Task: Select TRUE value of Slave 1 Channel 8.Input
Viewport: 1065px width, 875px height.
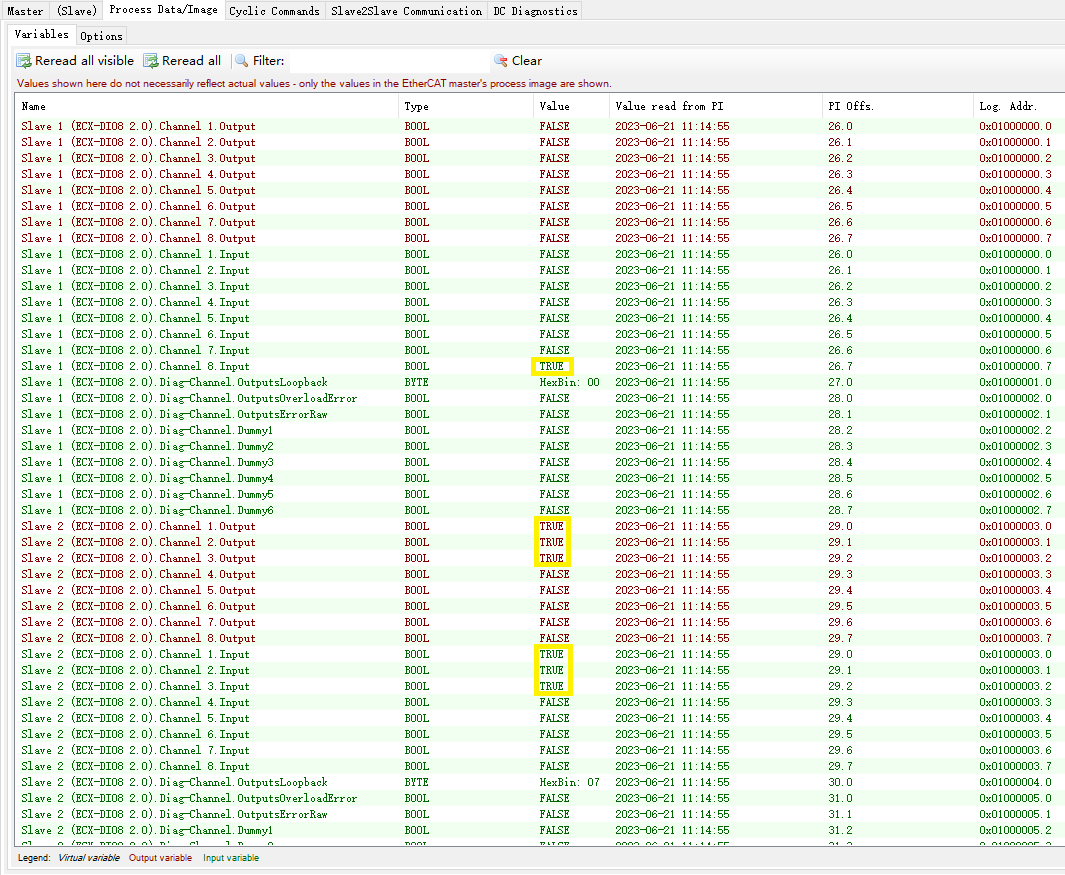Action: tap(552, 367)
